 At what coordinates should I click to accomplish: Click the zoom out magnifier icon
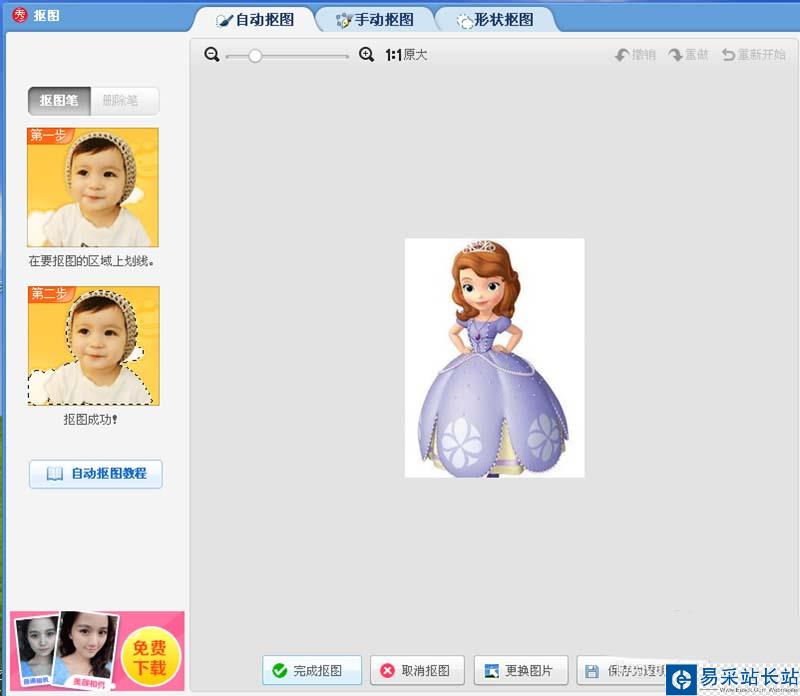click(x=212, y=55)
